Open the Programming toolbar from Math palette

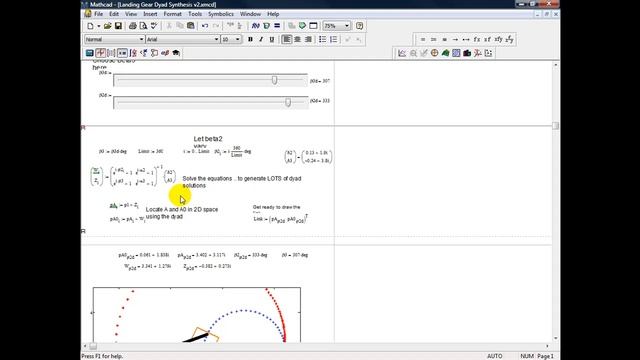154,53
